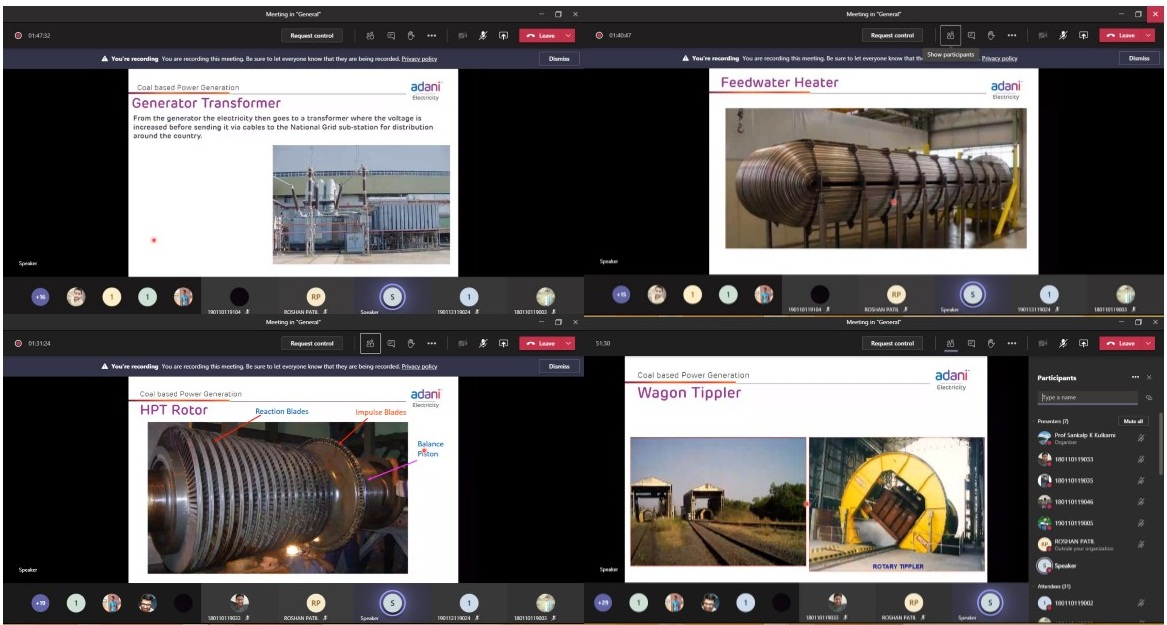Open the Leave dropdown in Wagon Tippler window
1167x625 pixels.
pyautogui.click(x=1149, y=343)
